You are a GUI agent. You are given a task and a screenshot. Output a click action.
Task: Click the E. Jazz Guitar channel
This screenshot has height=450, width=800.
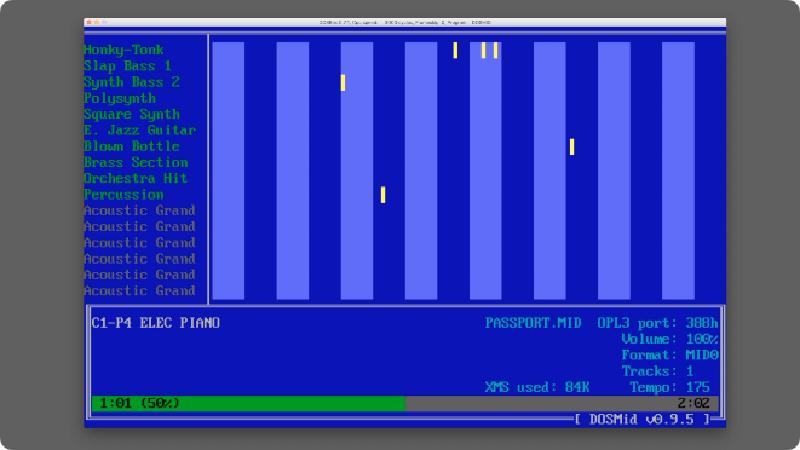point(139,130)
